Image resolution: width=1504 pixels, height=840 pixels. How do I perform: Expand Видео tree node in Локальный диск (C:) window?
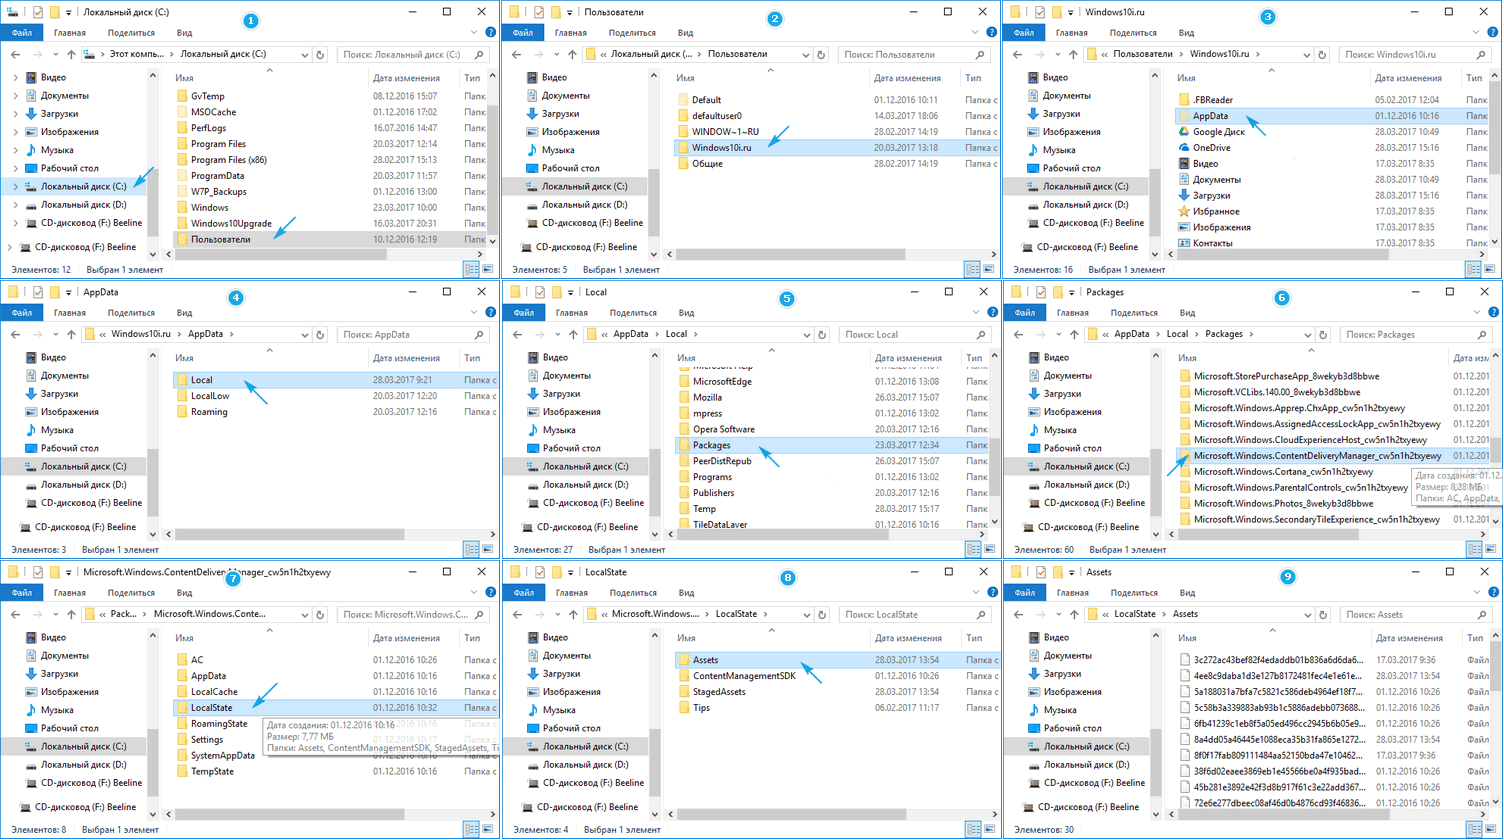coord(15,78)
